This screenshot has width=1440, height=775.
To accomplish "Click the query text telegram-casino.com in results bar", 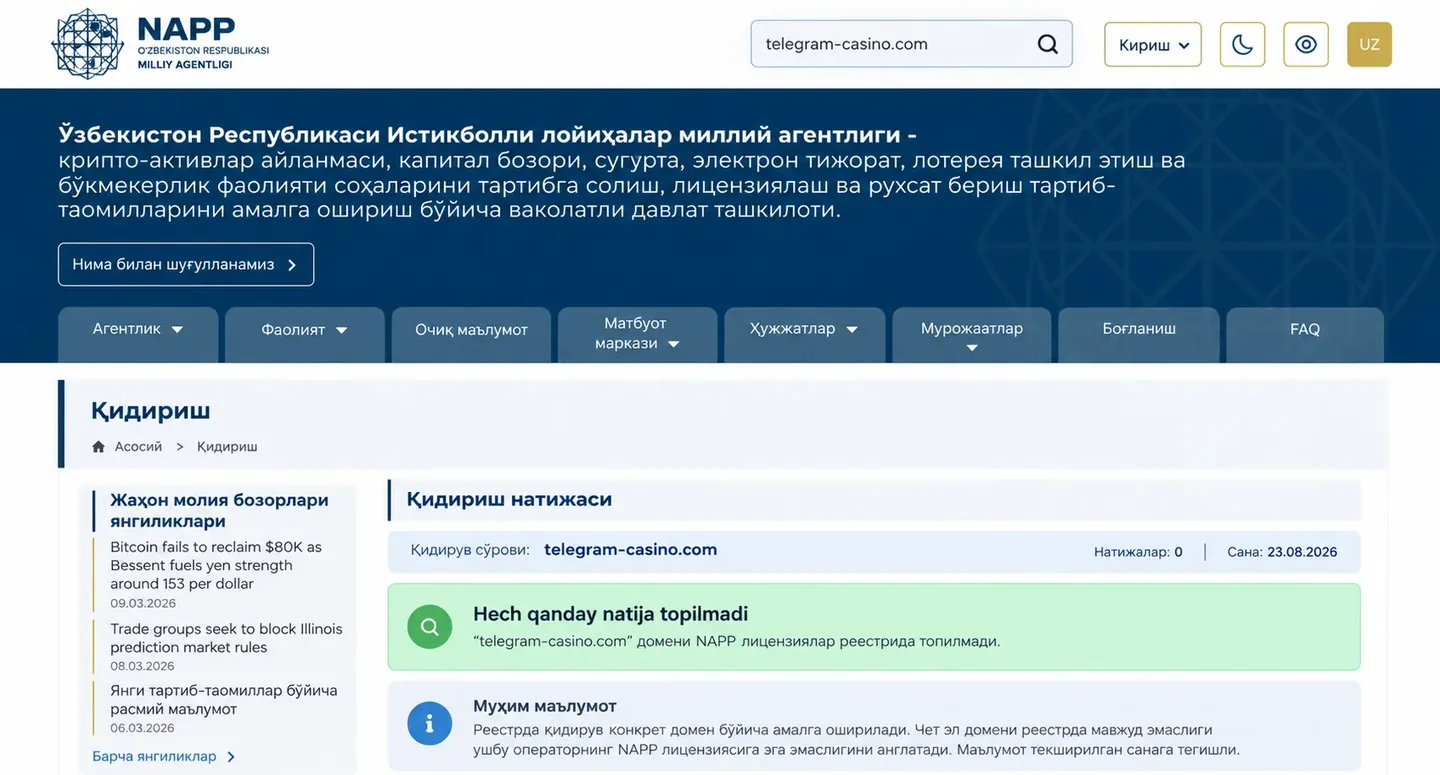I will point(630,550).
